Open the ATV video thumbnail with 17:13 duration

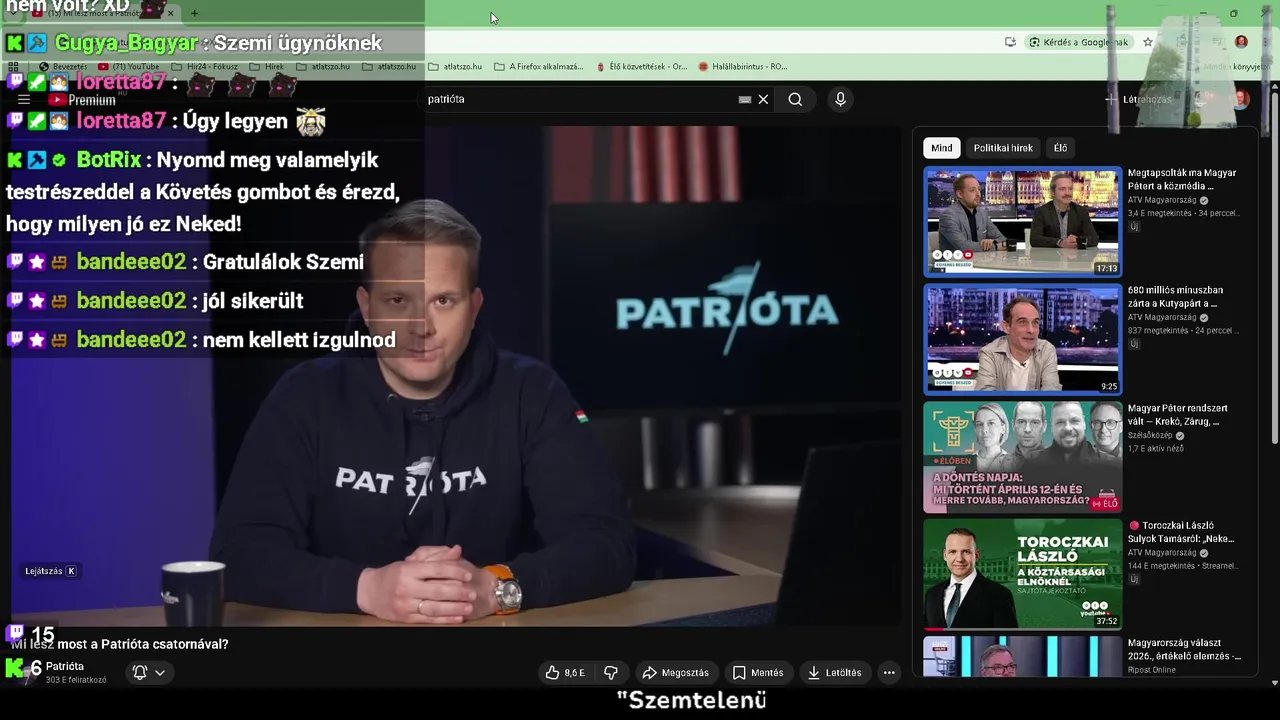pos(1022,221)
